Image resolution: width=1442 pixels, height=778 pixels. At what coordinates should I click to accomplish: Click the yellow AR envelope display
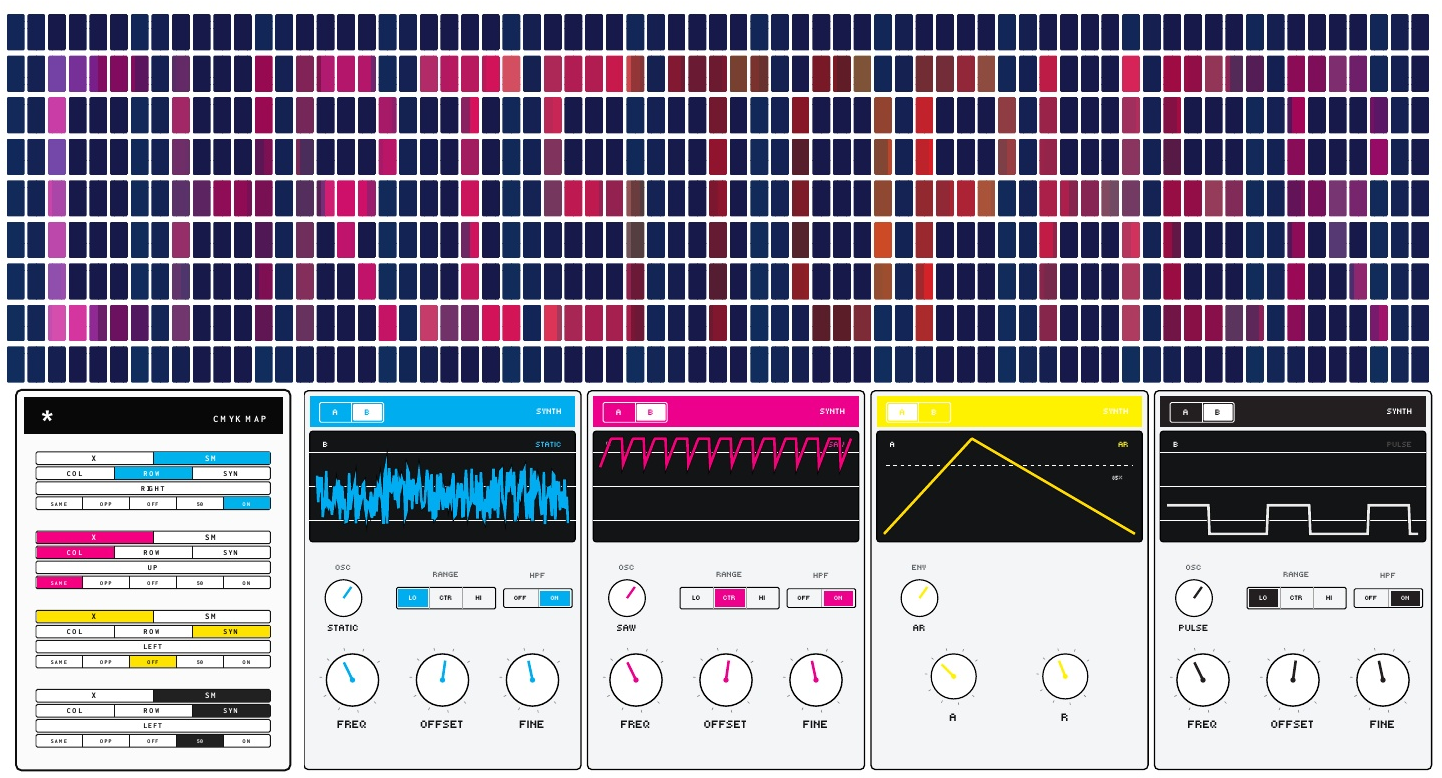tap(1010, 487)
